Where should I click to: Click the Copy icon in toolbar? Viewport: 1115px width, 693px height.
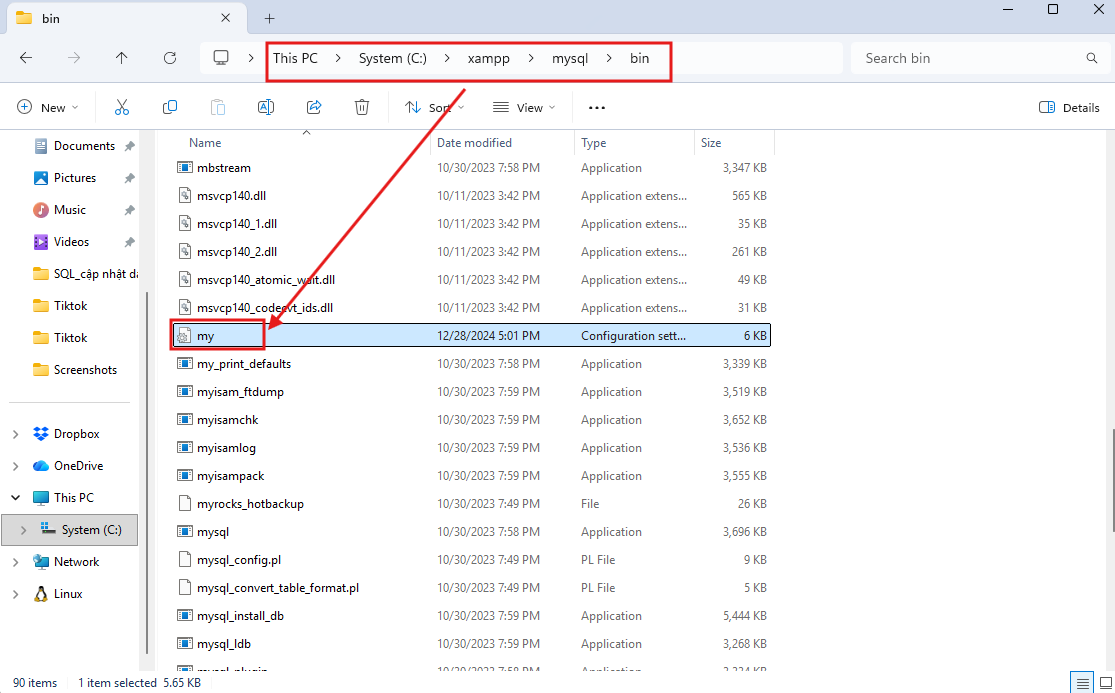coord(169,107)
